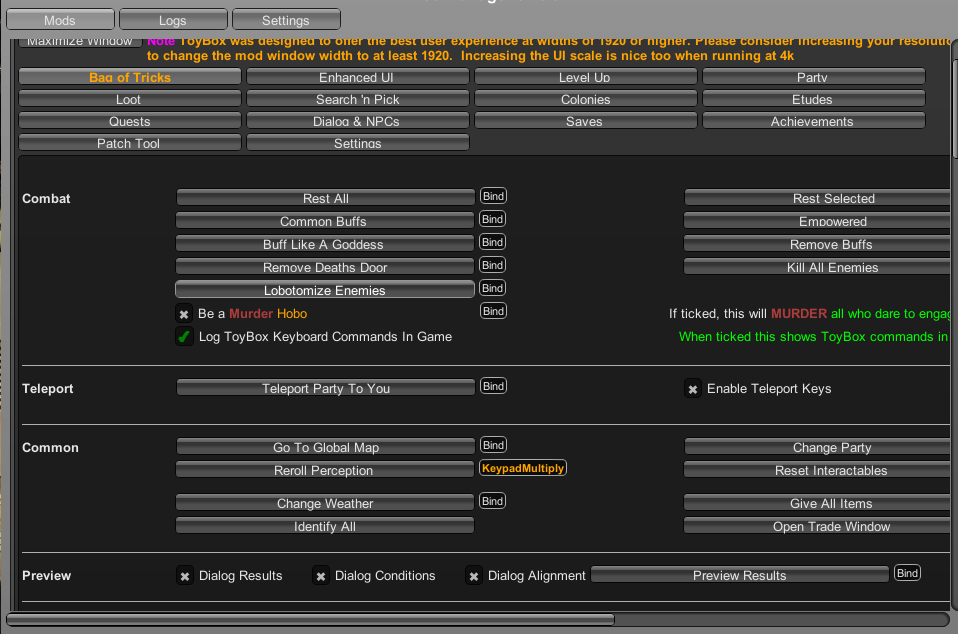
Task: Bind a key for Rest All
Action: 493,196
